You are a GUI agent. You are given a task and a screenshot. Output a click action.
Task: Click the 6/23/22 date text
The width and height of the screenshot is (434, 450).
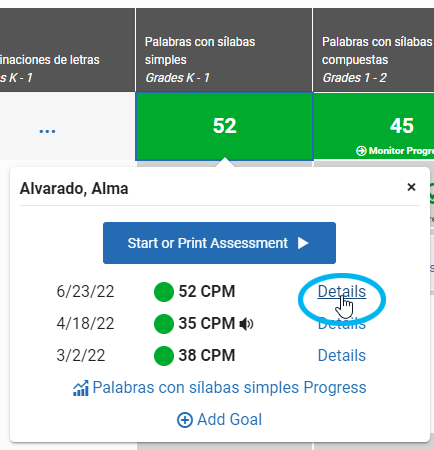(x=85, y=291)
